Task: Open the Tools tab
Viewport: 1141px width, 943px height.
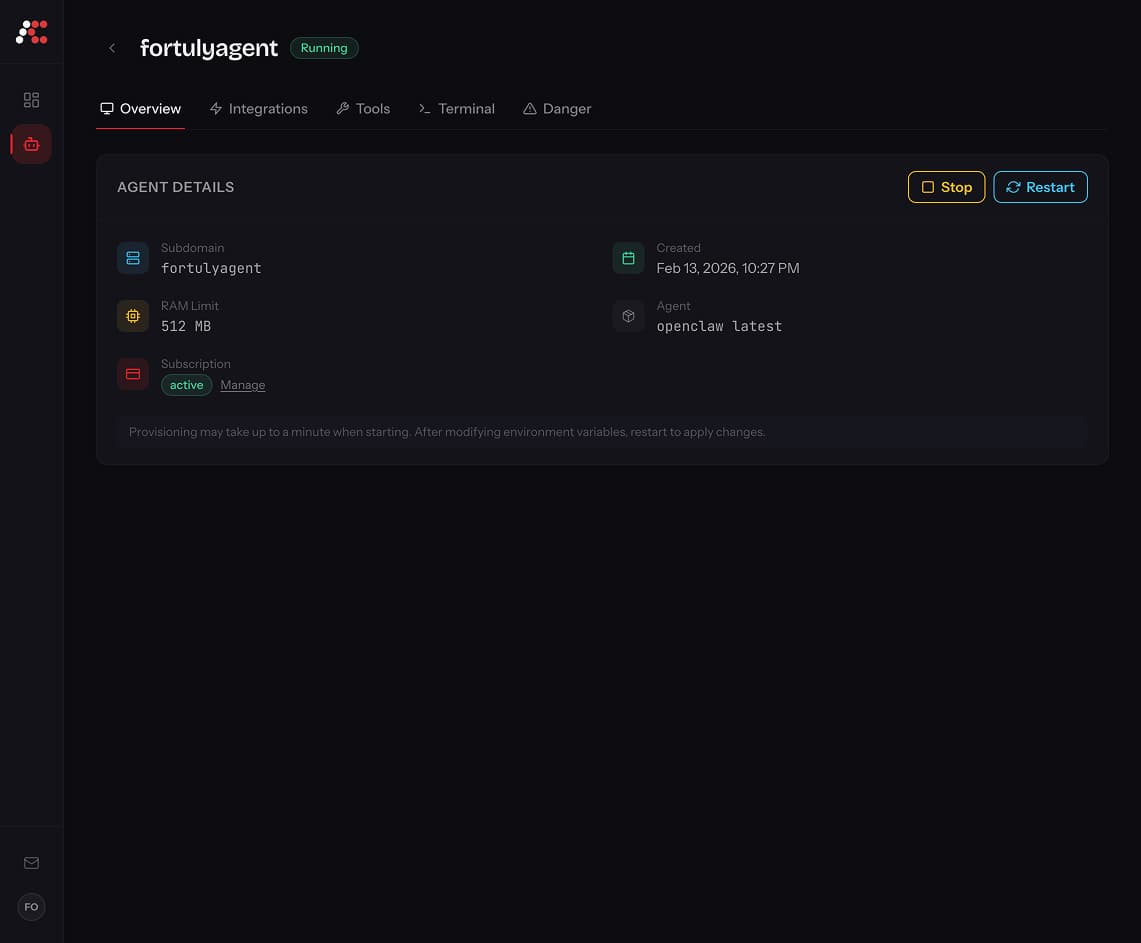Action: pyautogui.click(x=363, y=108)
